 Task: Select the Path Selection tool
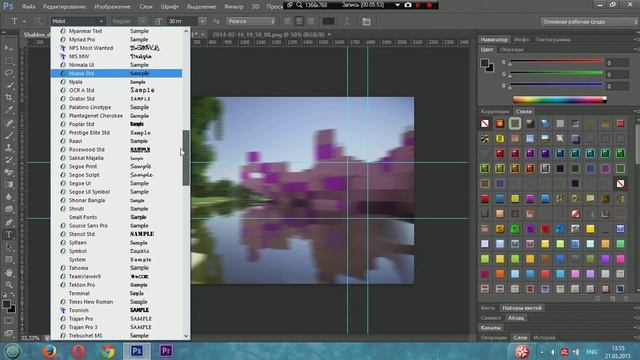(9, 247)
